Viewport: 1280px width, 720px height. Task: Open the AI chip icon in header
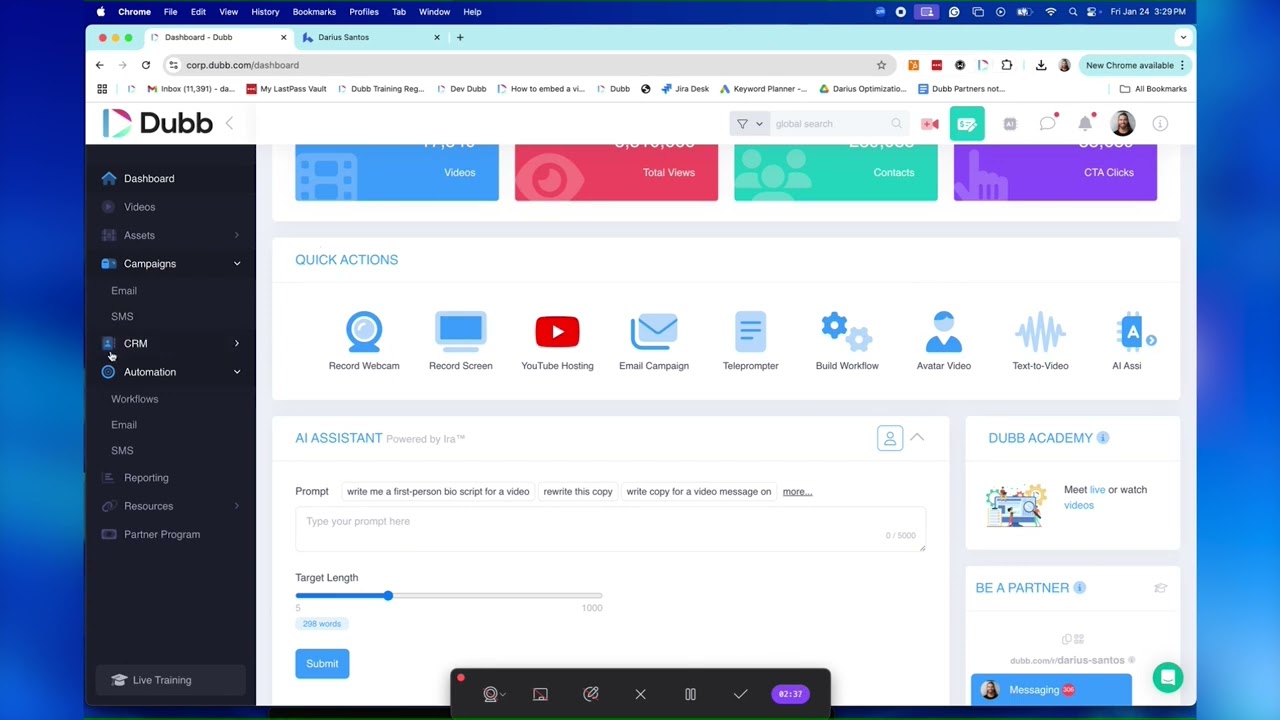click(1010, 124)
